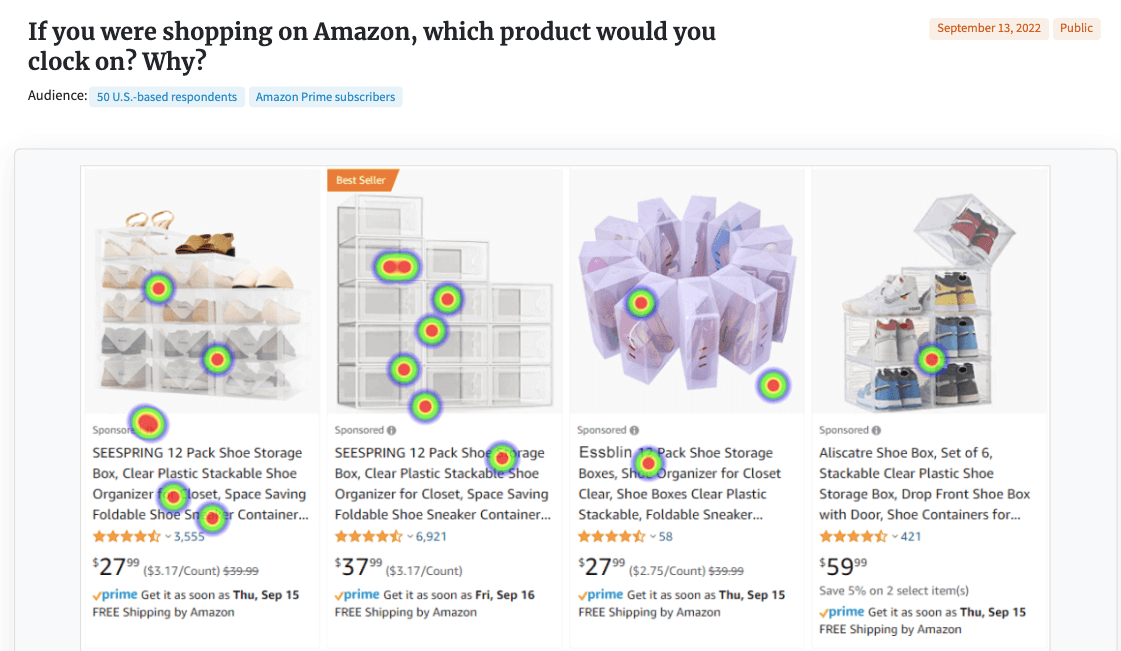Click the 58 reviews count link
The width and height of the screenshot is (1121, 651).
(666, 537)
